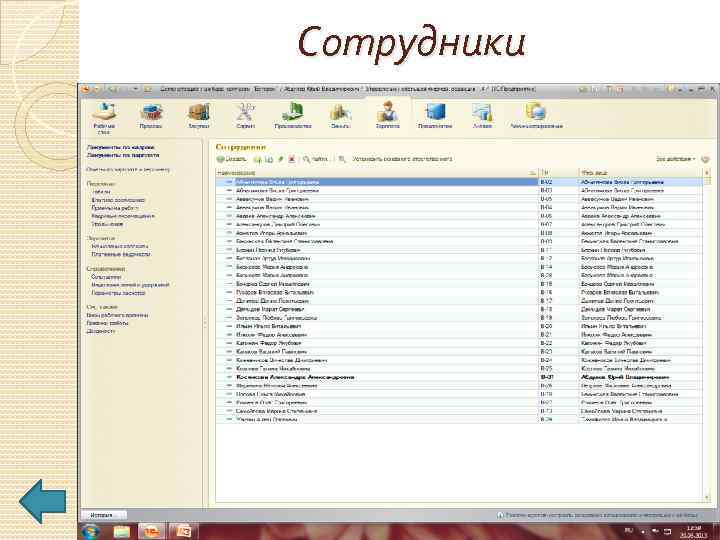The height and width of the screenshot is (540, 720).
Task: Switch to PowerPoint on the taskbar
Action: pos(183,532)
